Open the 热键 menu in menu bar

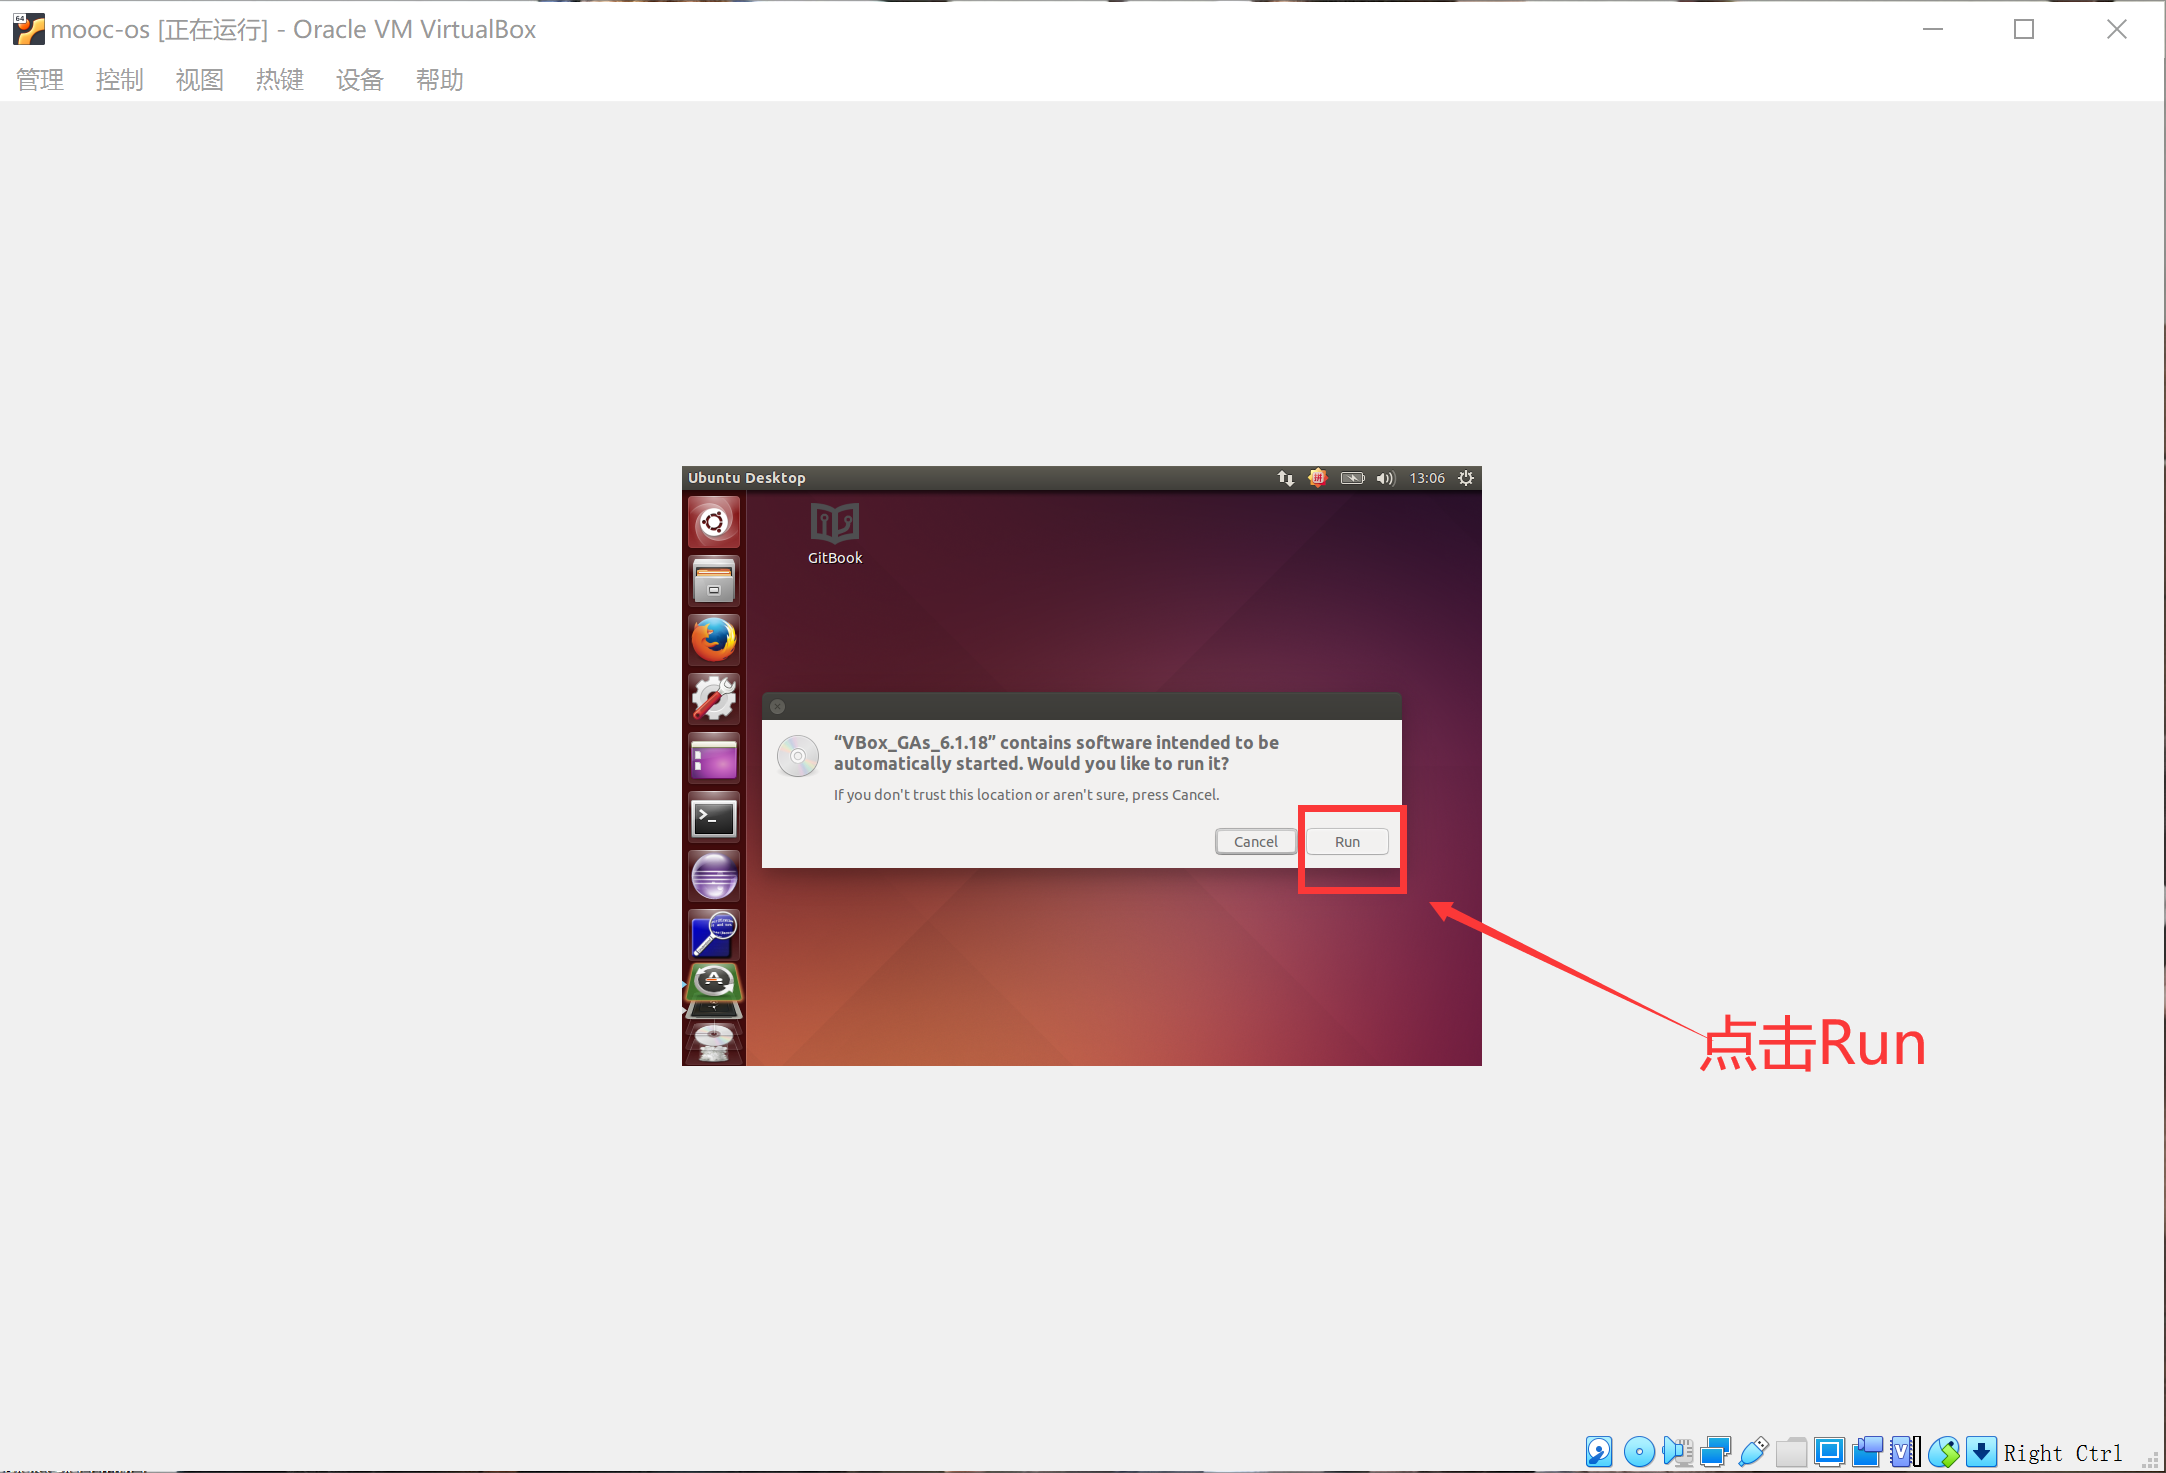pyautogui.click(x=279, y=80)
